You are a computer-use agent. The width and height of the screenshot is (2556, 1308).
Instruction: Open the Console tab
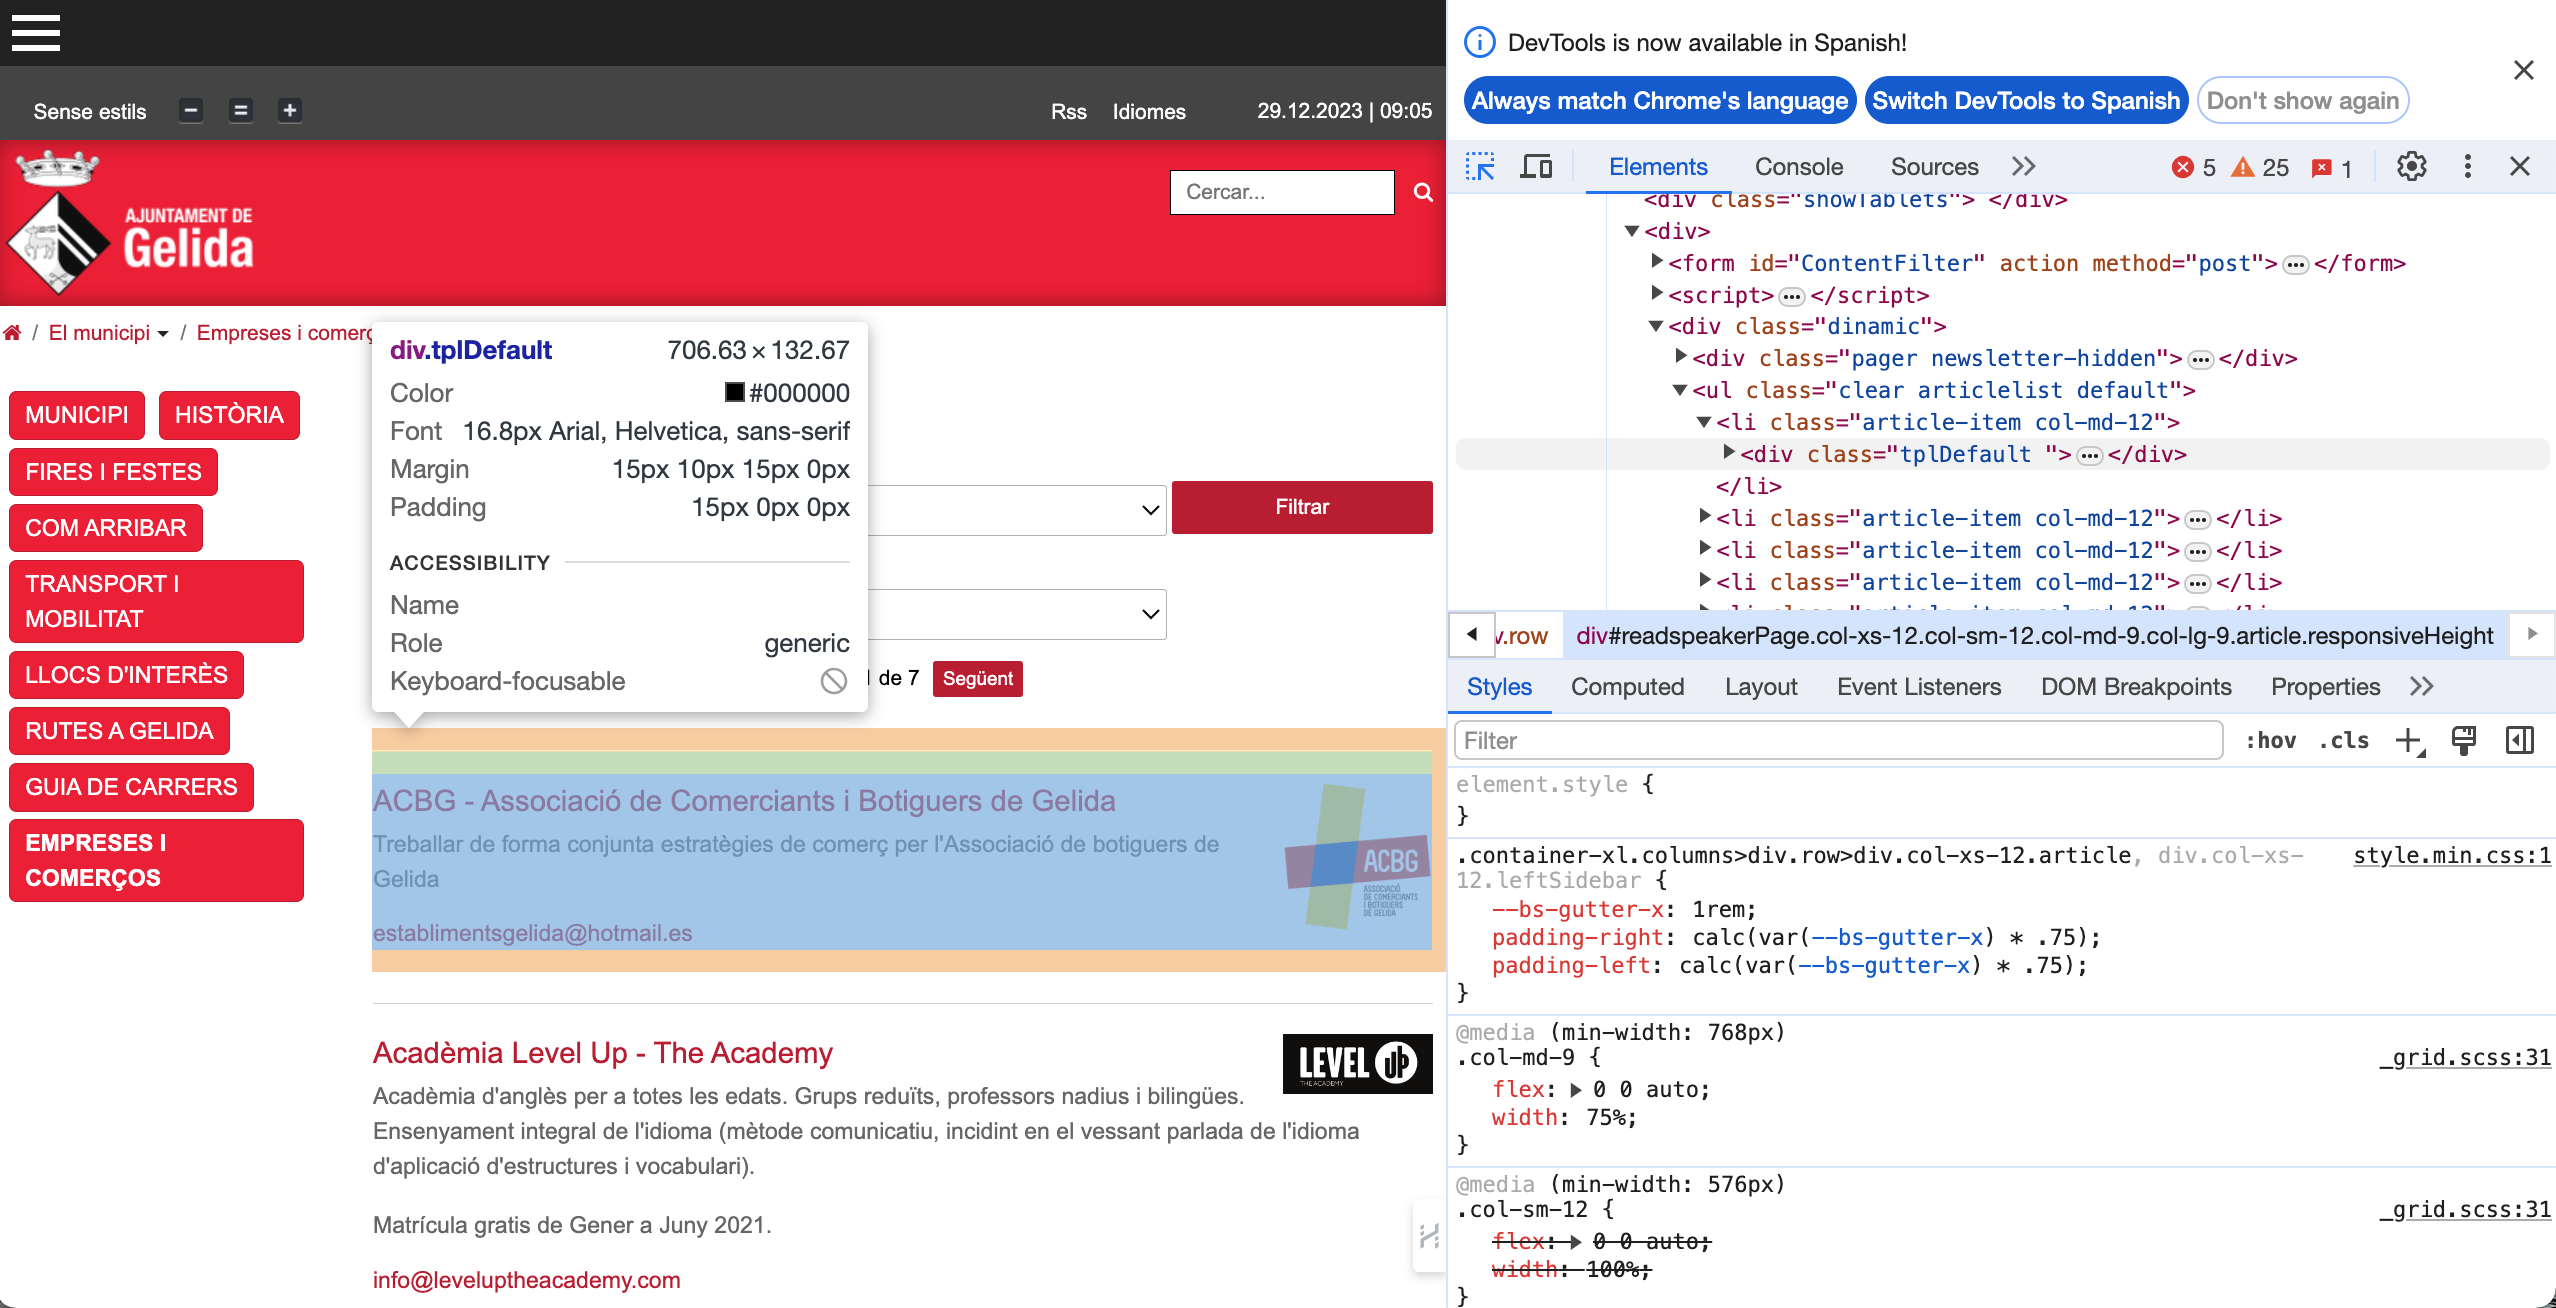pos(1797,166)
